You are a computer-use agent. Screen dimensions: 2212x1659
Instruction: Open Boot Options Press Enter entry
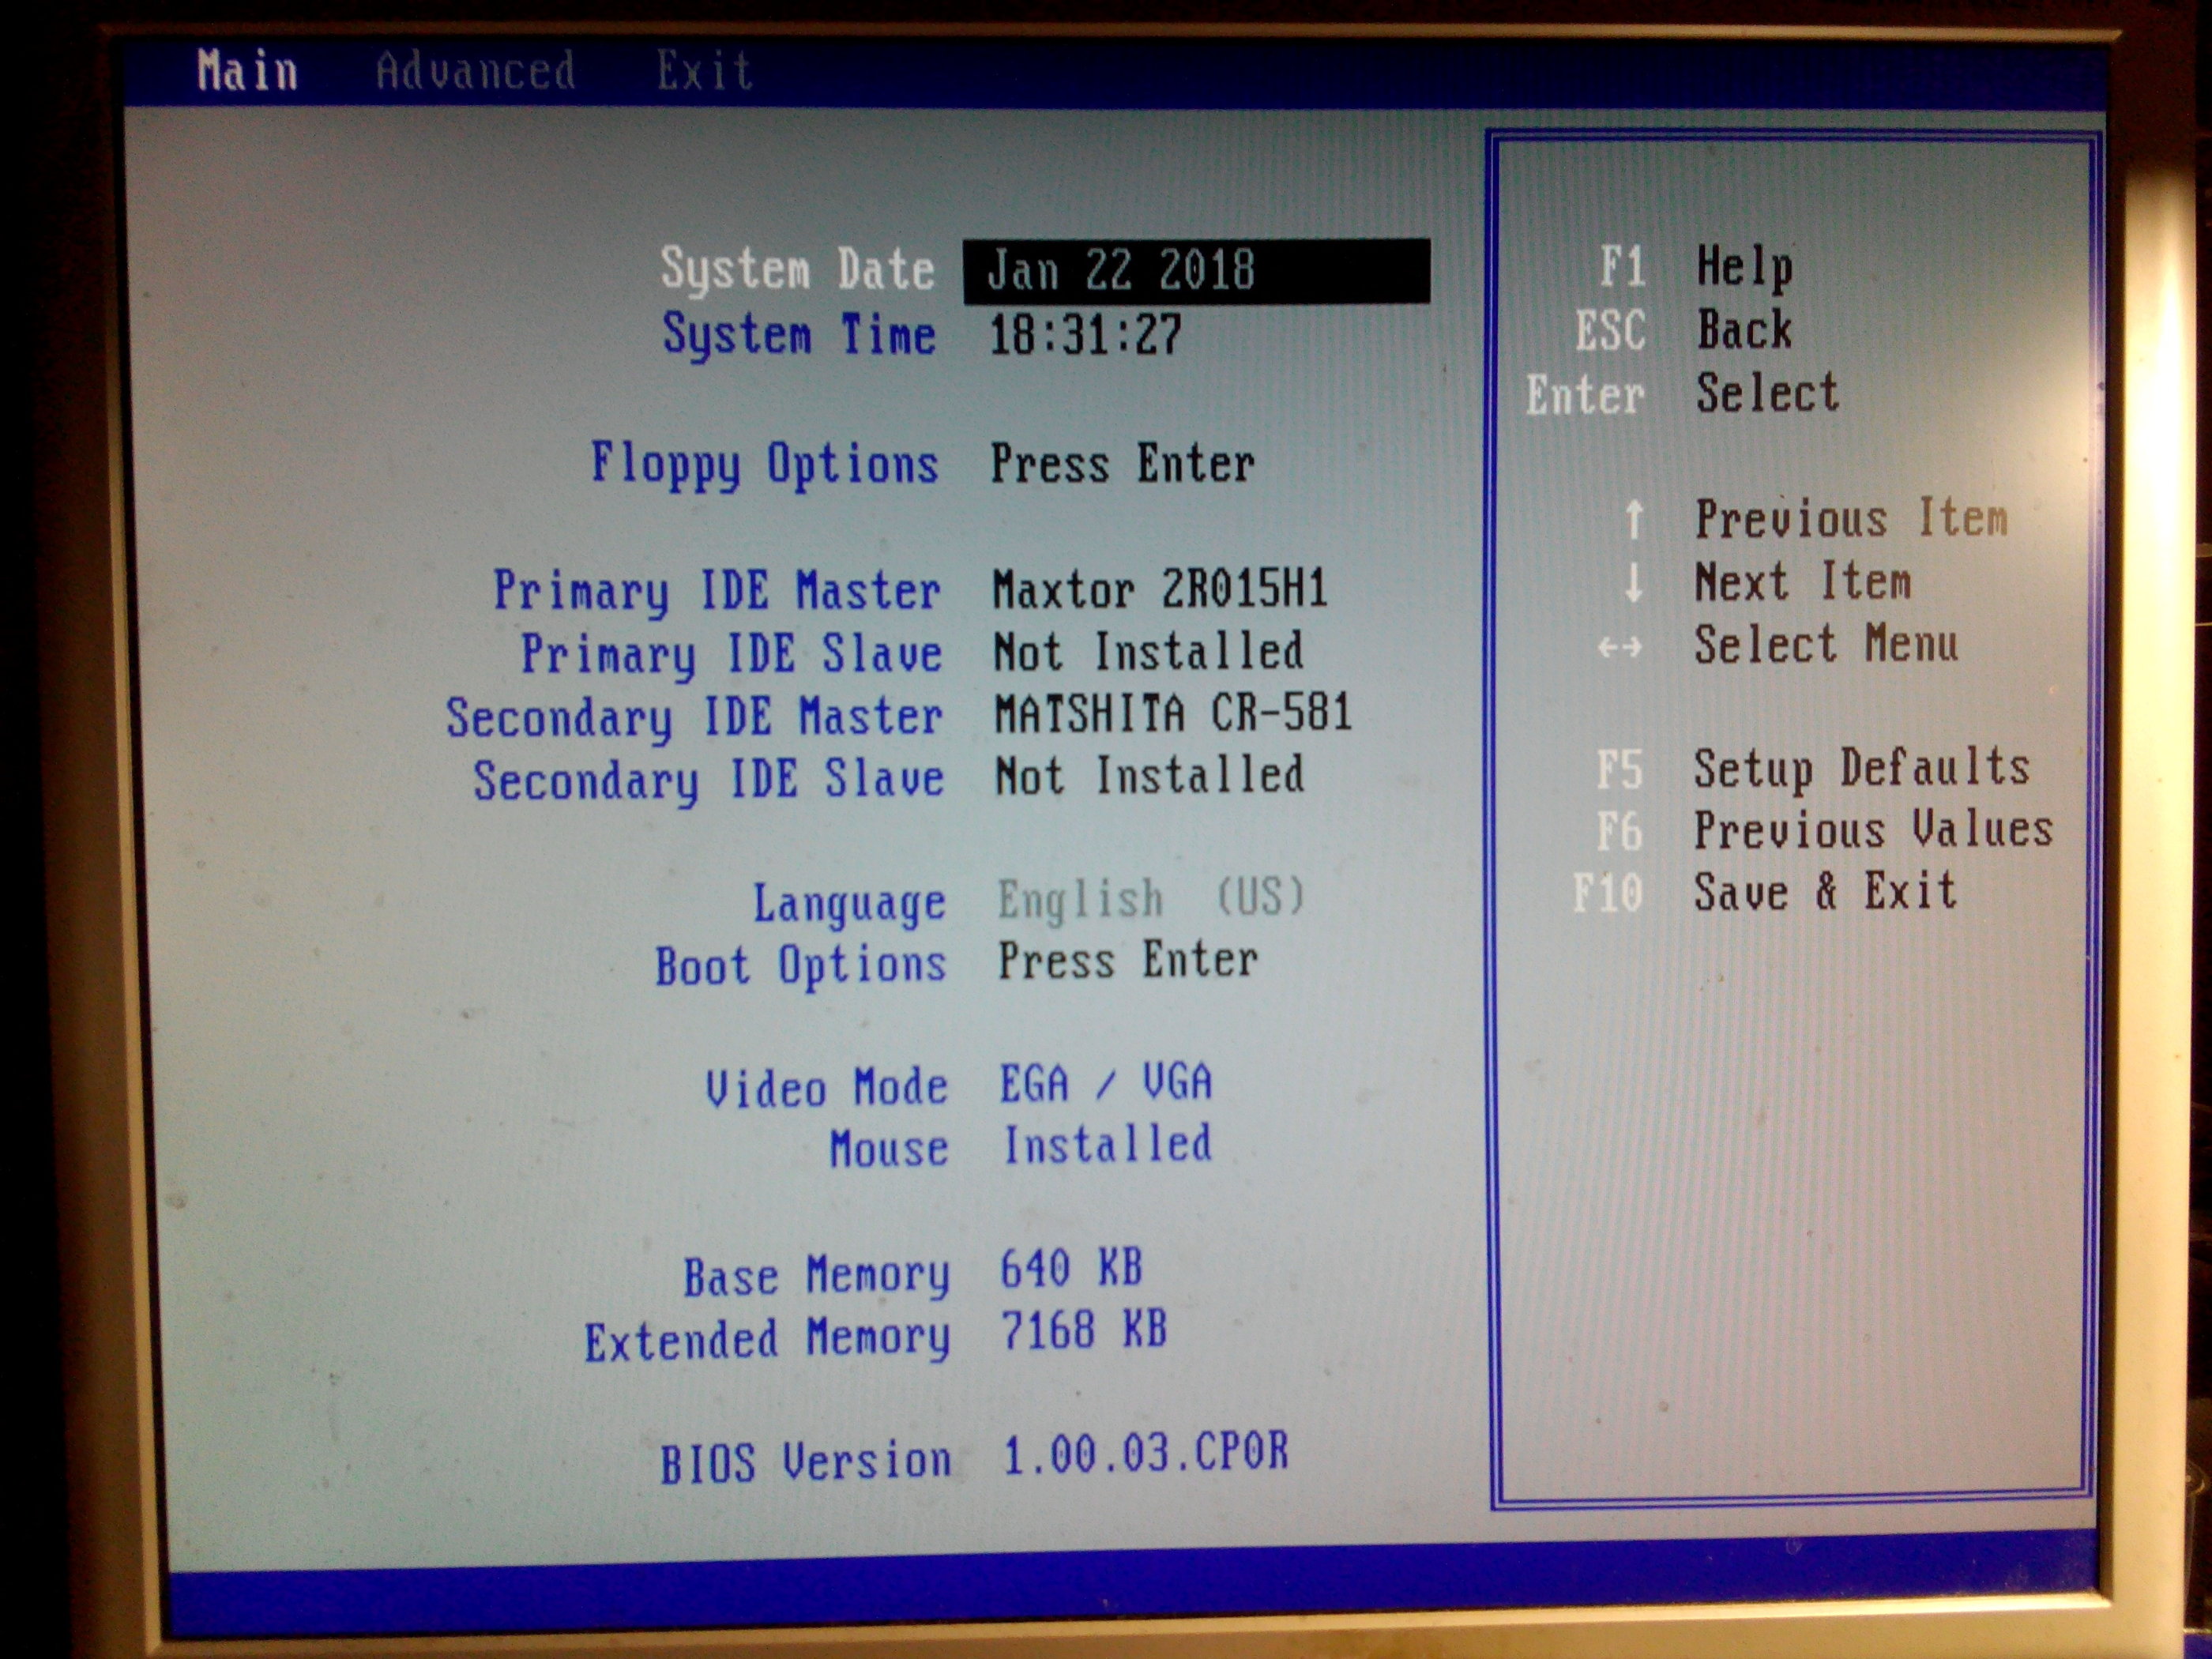click(x=1127, y=961)
